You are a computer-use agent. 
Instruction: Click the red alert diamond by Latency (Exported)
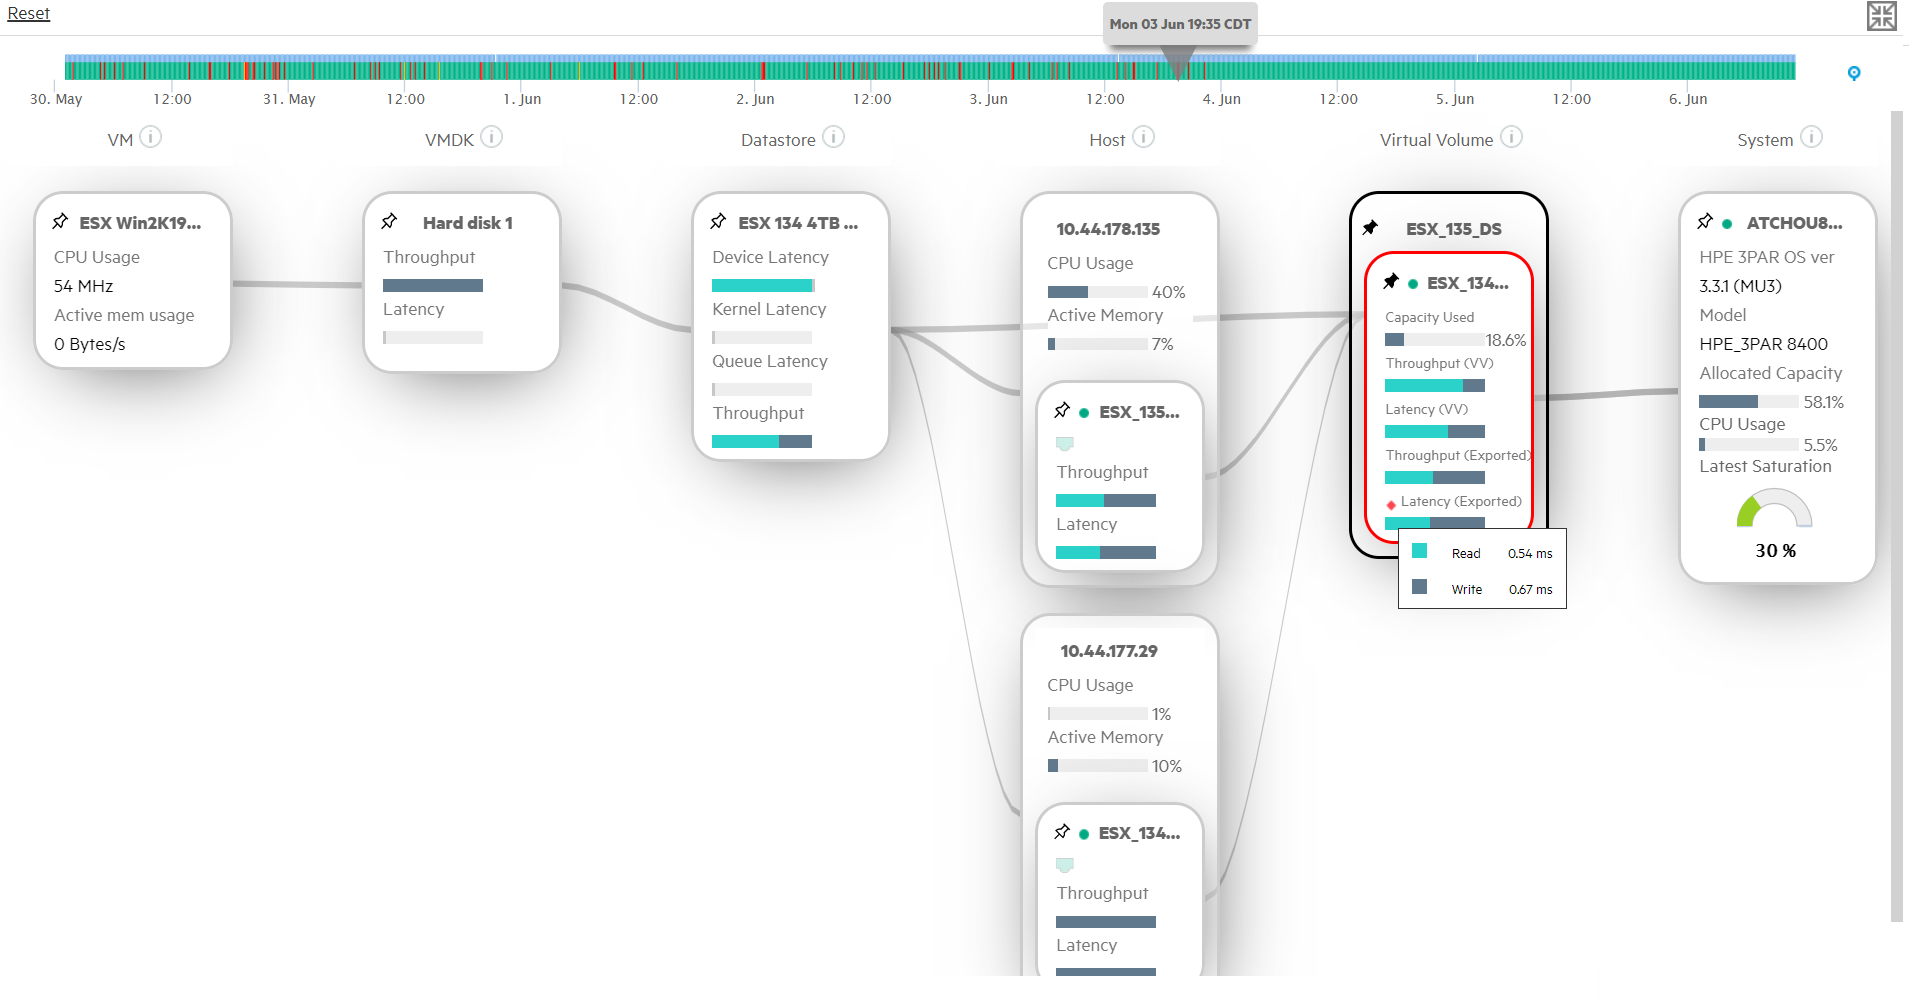1391,505
